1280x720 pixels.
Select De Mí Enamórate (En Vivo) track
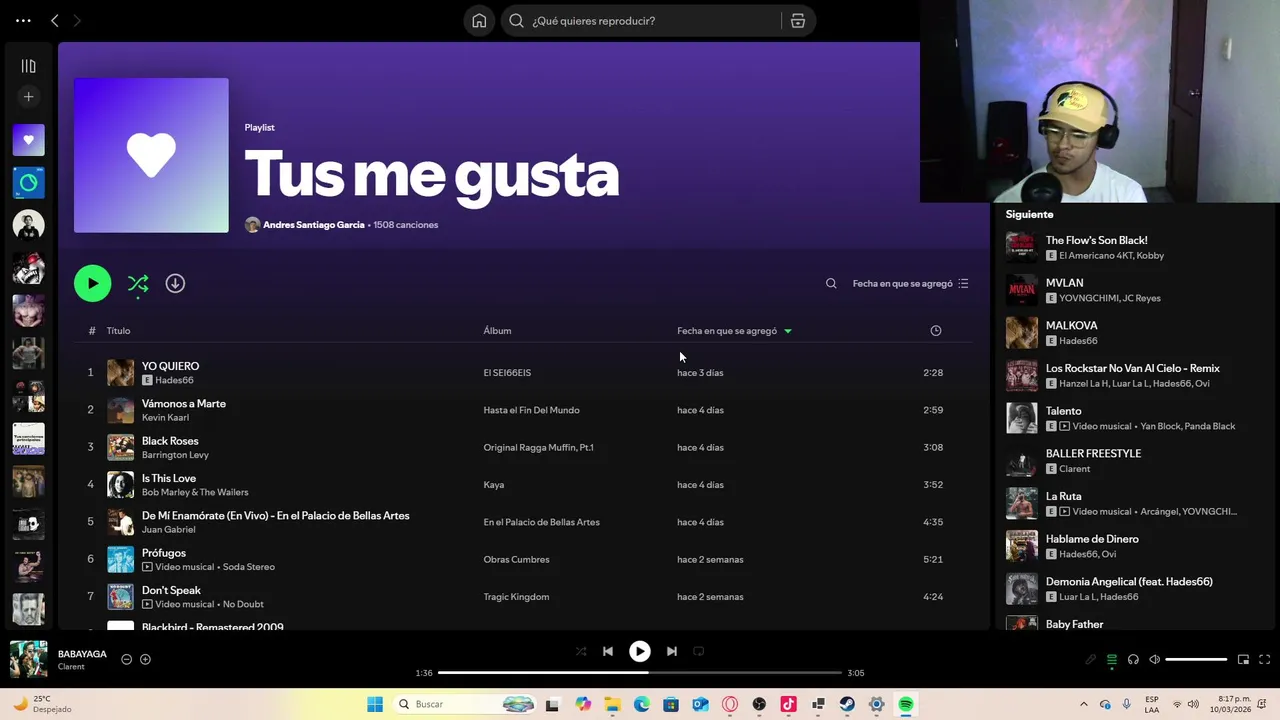pos(276,515)
